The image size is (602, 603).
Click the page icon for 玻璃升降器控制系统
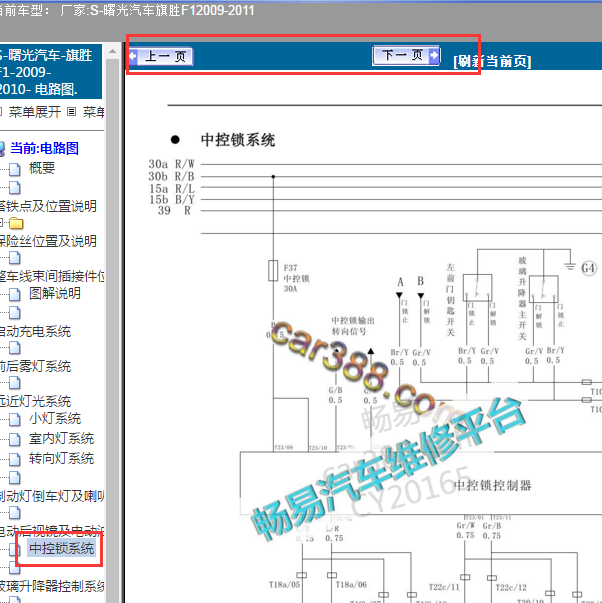[x=15, y=568]
